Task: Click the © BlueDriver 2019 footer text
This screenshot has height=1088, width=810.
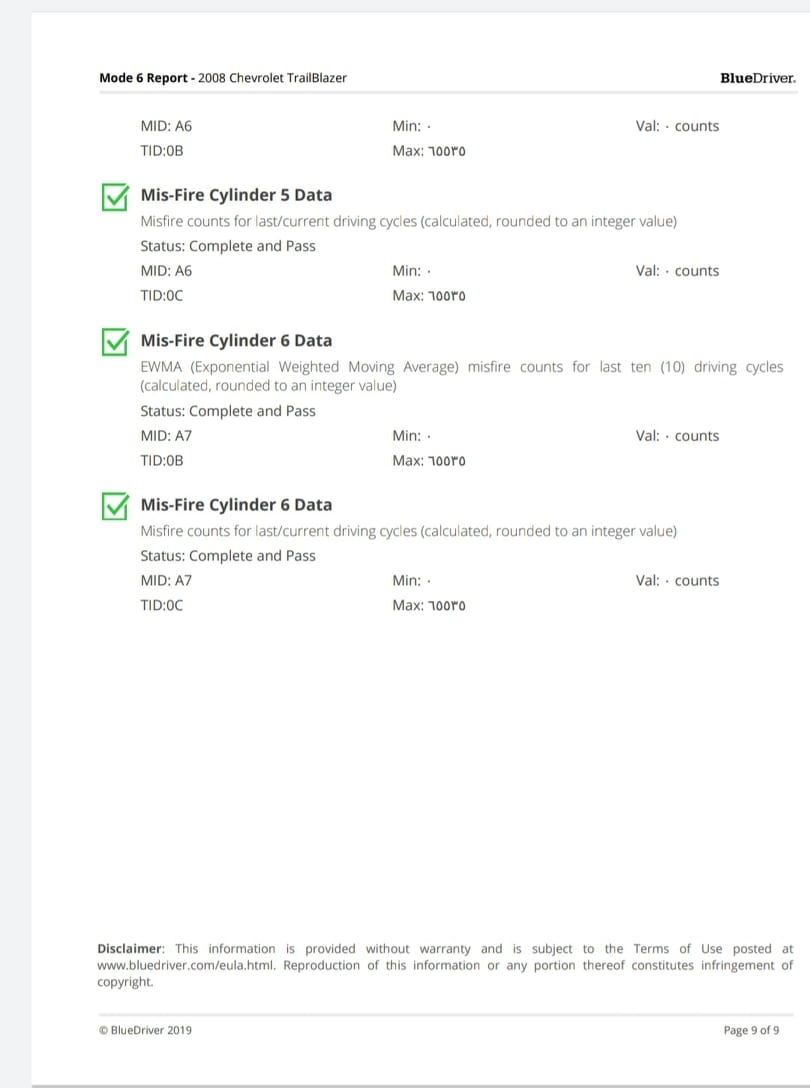Action: point(145,1030)
